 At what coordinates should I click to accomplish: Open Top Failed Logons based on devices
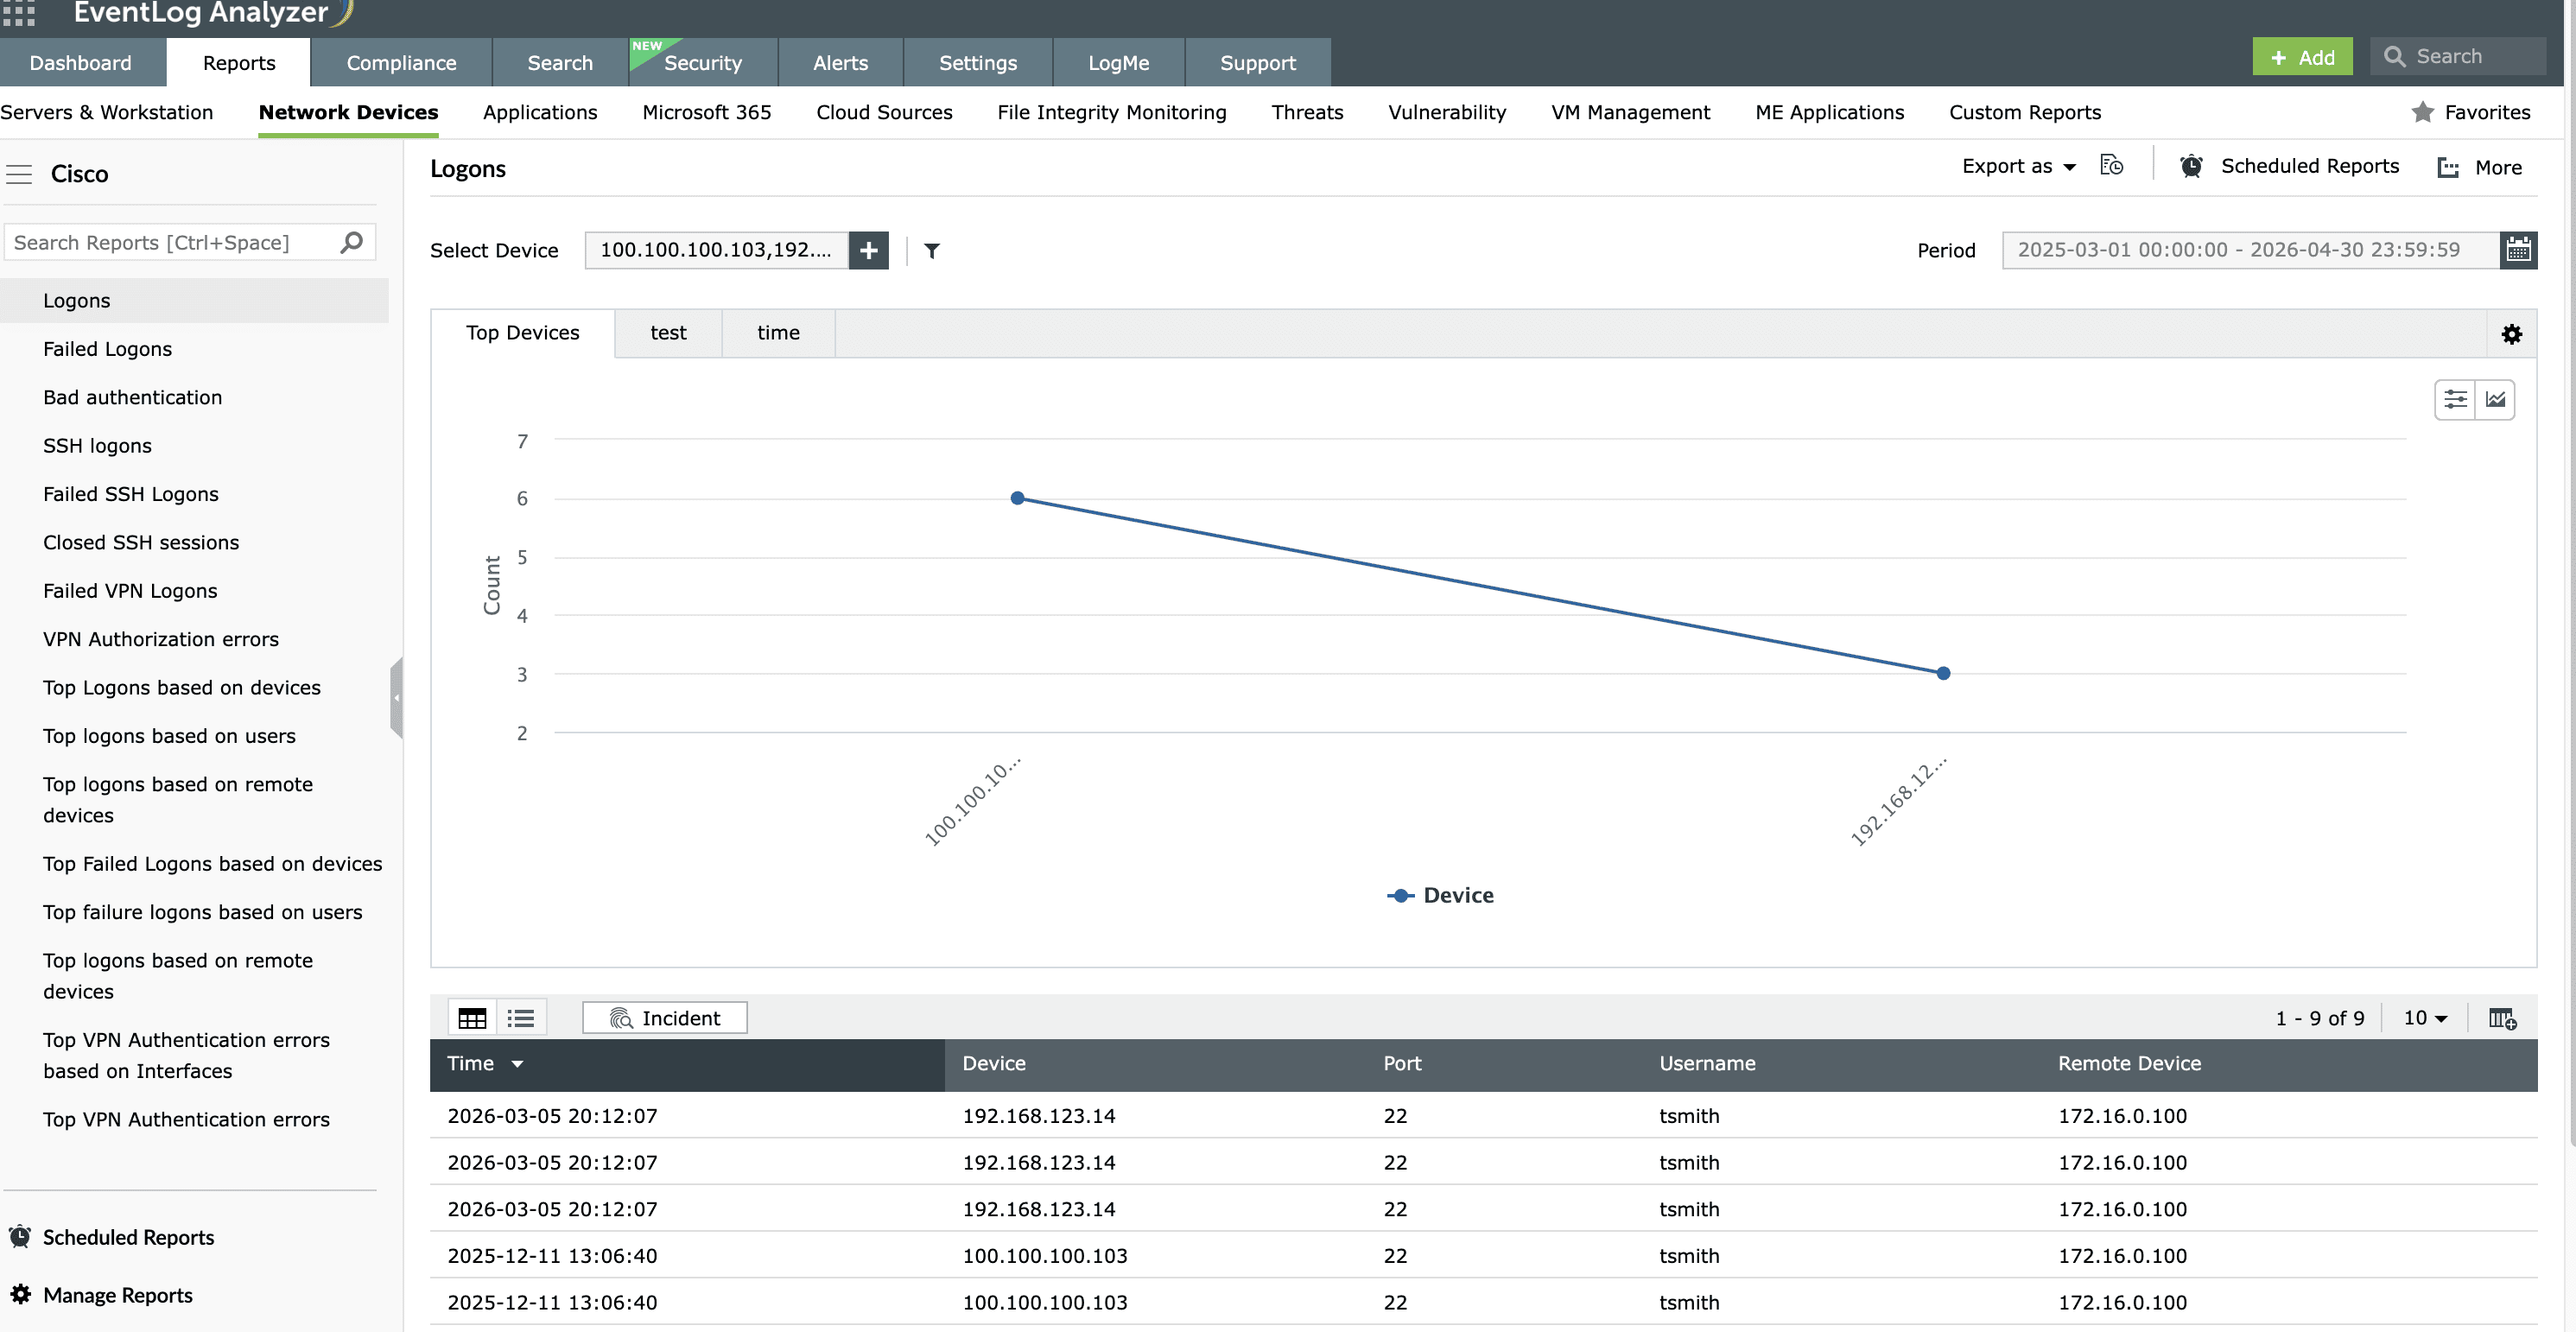click(x=212, y=864)
